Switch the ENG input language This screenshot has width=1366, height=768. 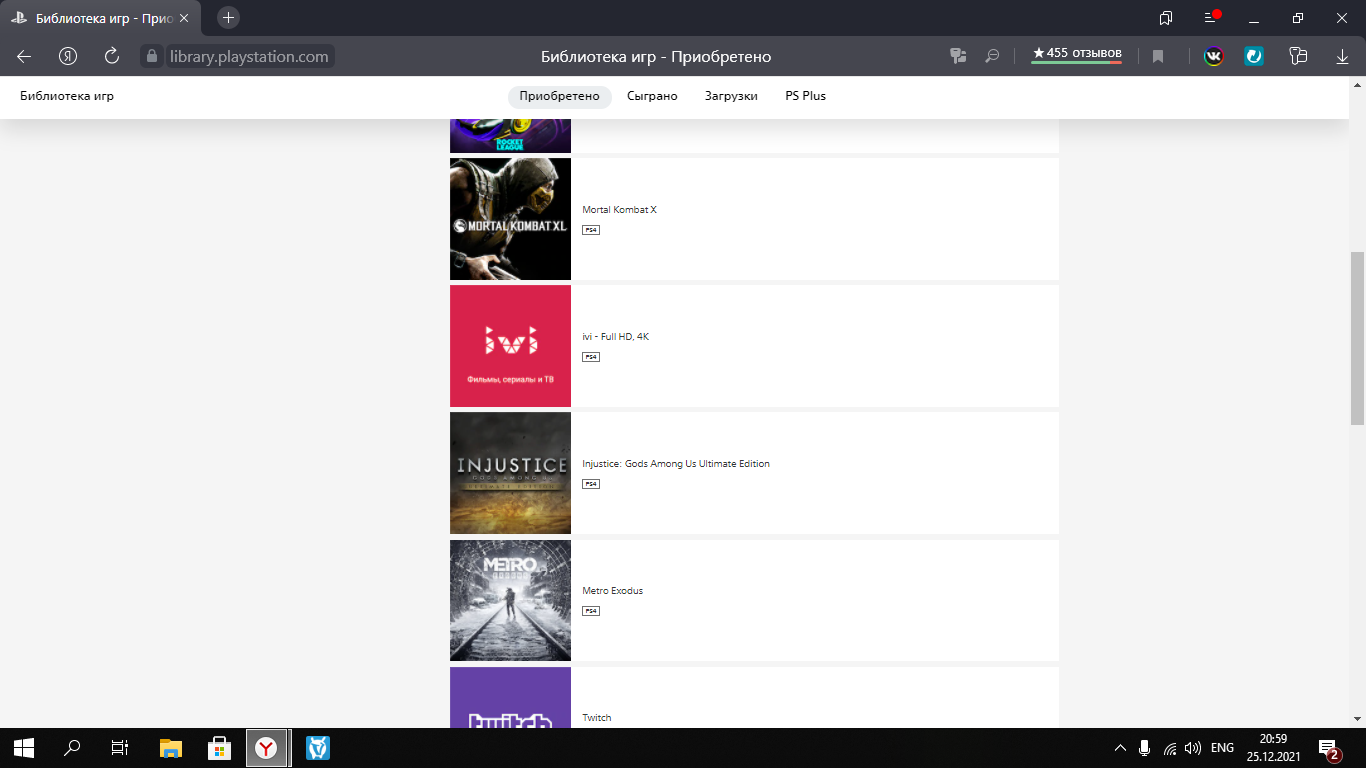coord(1222,748)
